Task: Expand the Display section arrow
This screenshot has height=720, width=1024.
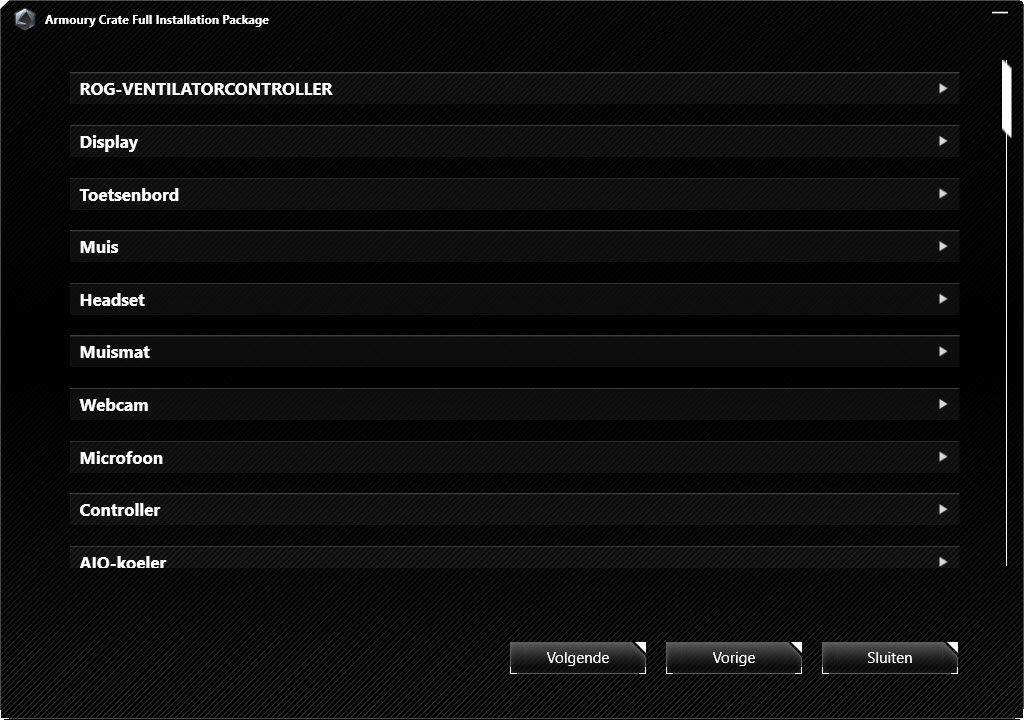Action: tap(942, 141)
